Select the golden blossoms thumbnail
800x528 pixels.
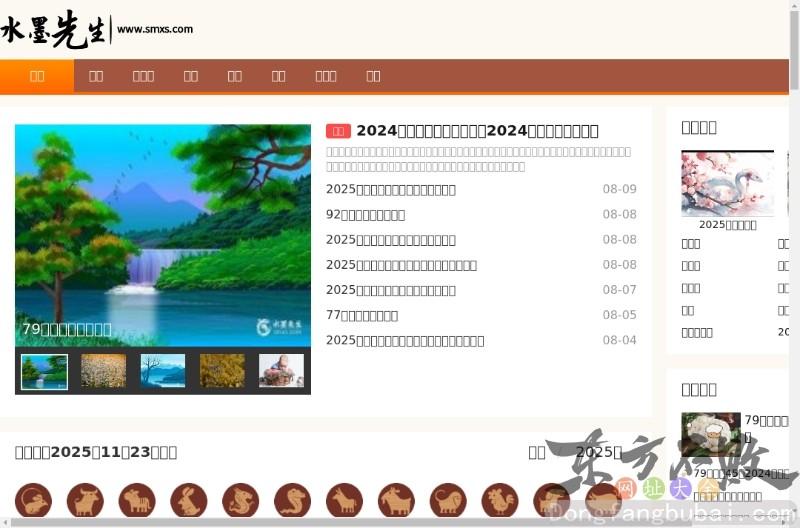(x=222, y=371)
